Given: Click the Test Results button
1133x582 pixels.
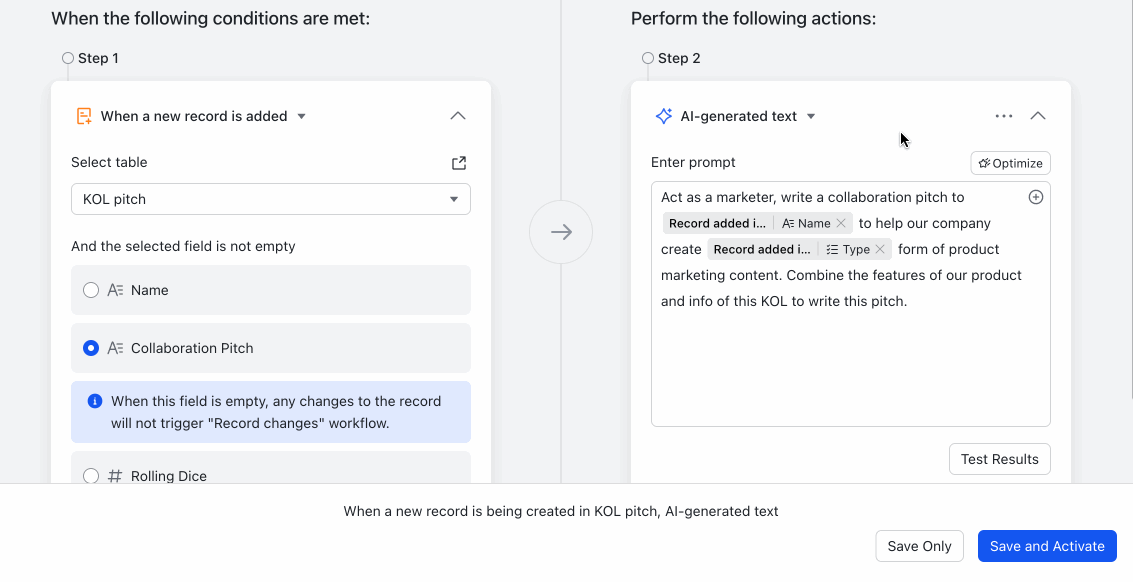Looking at the screenshot, I should pyautogui.click(x=999, y=459).
